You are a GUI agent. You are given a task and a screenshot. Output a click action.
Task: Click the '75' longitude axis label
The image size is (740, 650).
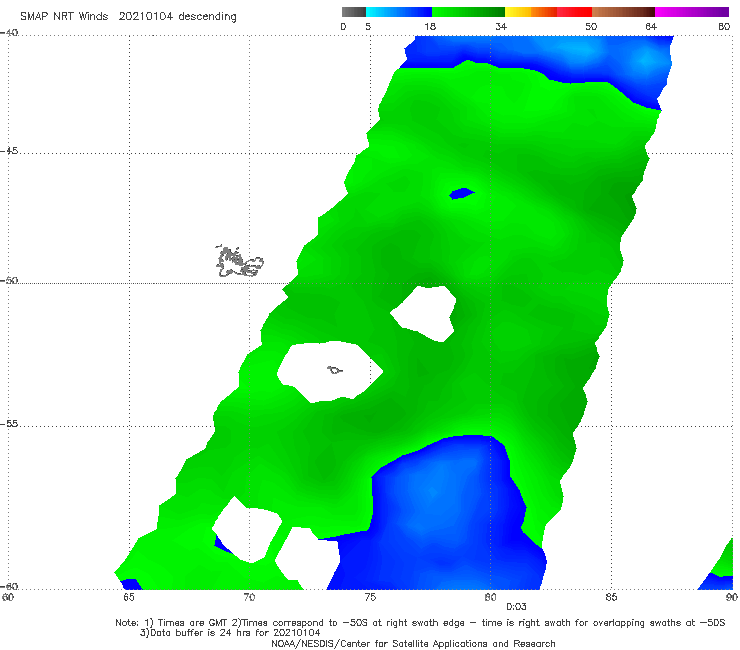point(370,598)
